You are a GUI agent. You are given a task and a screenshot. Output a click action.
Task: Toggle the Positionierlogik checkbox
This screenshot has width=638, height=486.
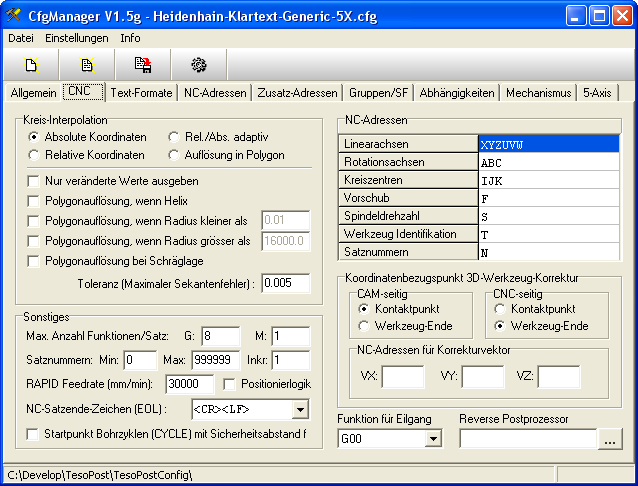[x=229, y=384]
